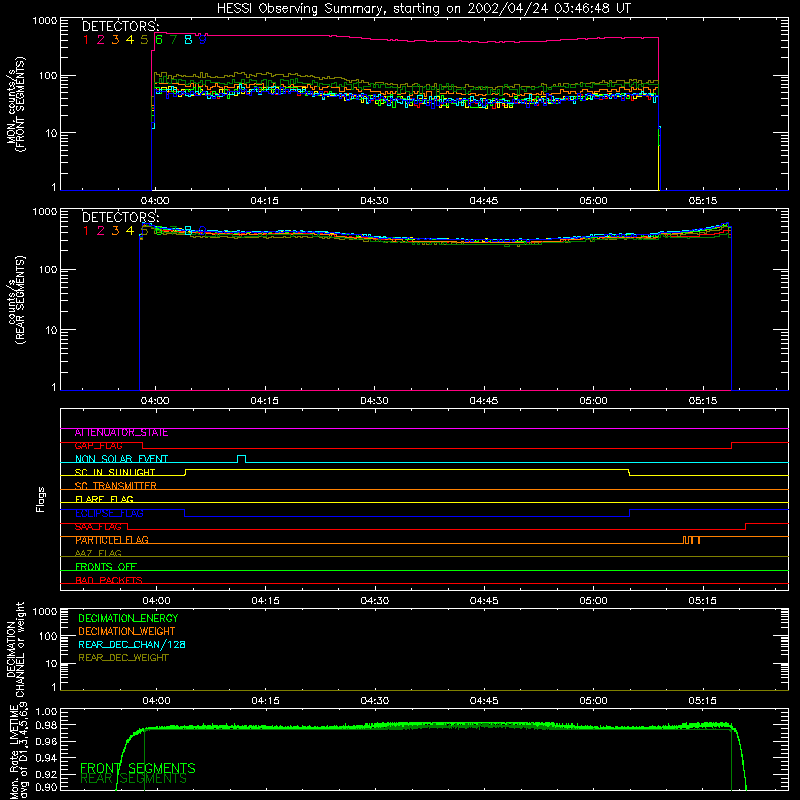
Task: Click the DETECTORS: label in rear segments plot
Action: [120, 217]
